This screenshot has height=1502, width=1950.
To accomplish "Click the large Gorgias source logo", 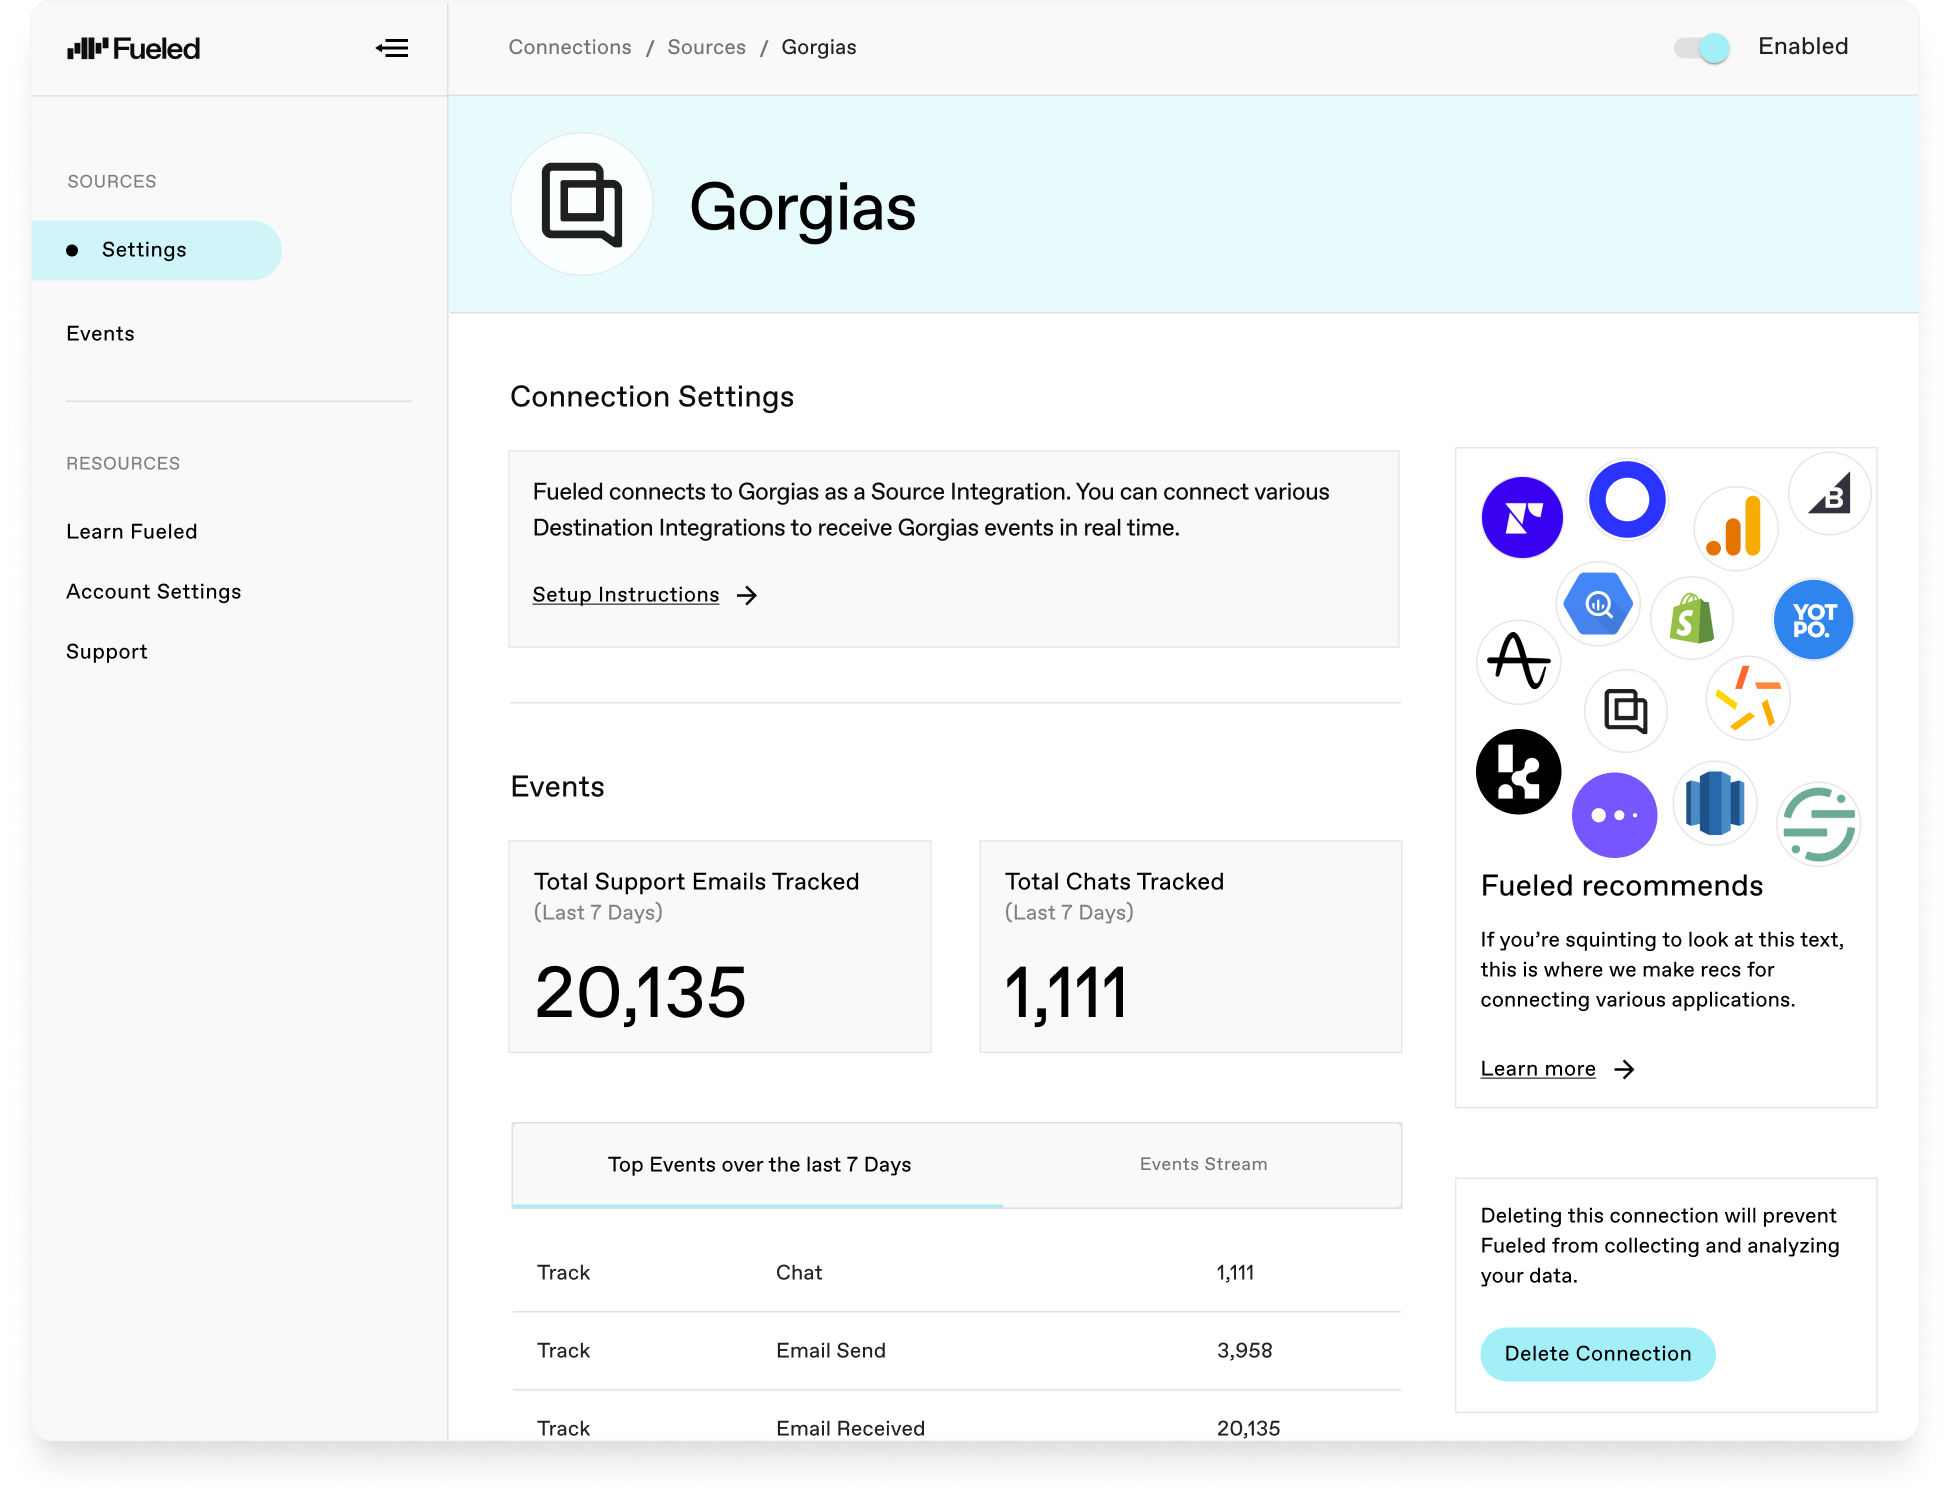I will coord(582,204).
